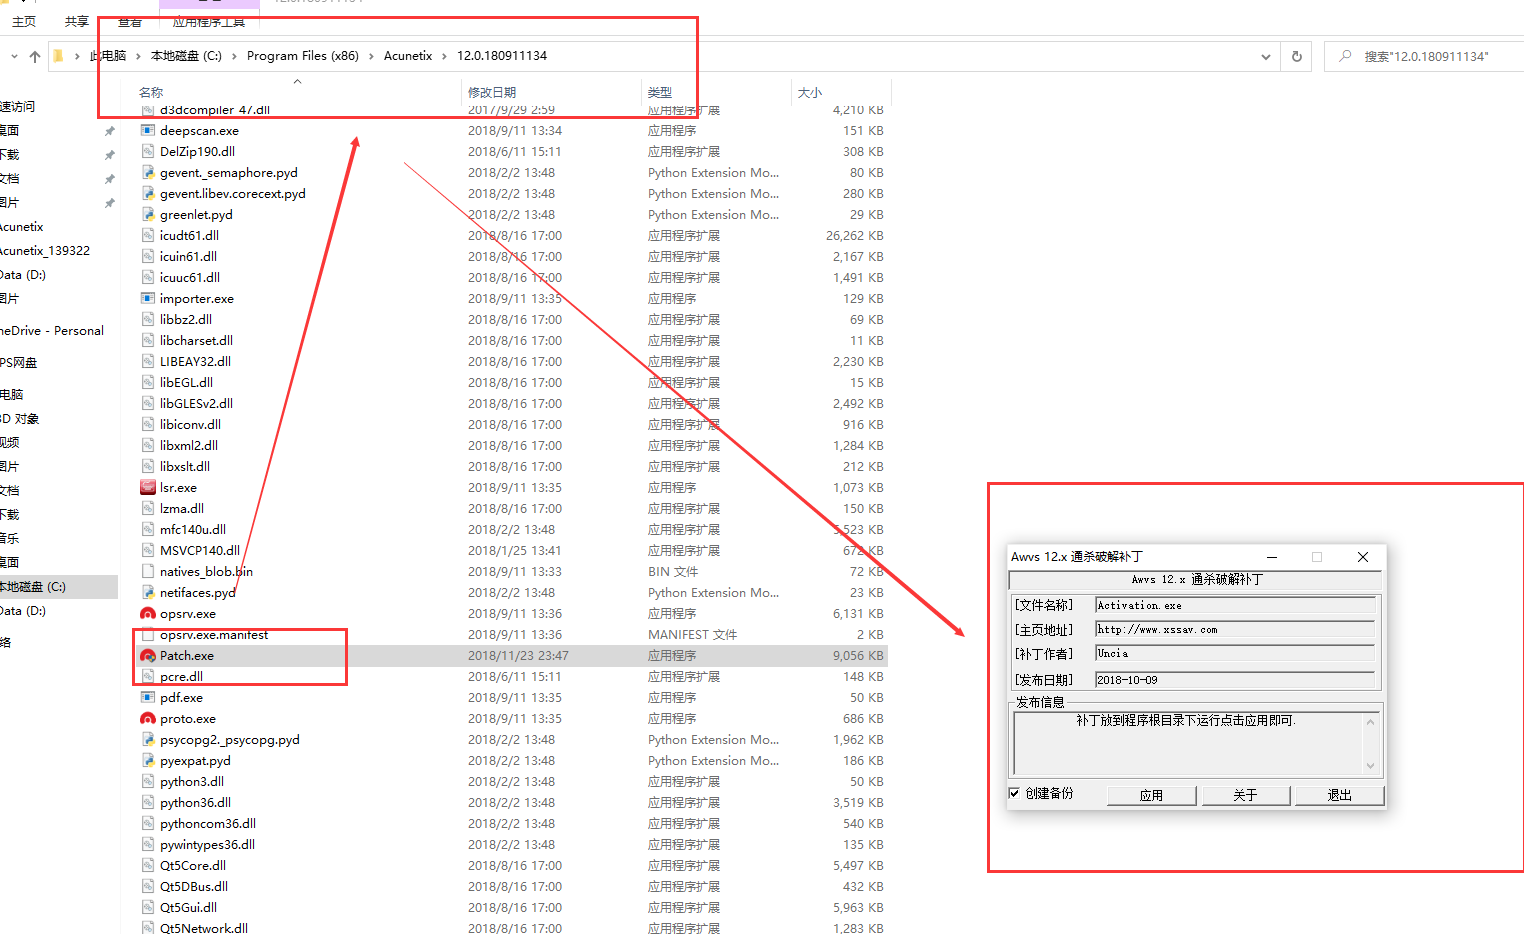Select the gevent.libev.corecext.pyd icon

click(x=148, y=194)
